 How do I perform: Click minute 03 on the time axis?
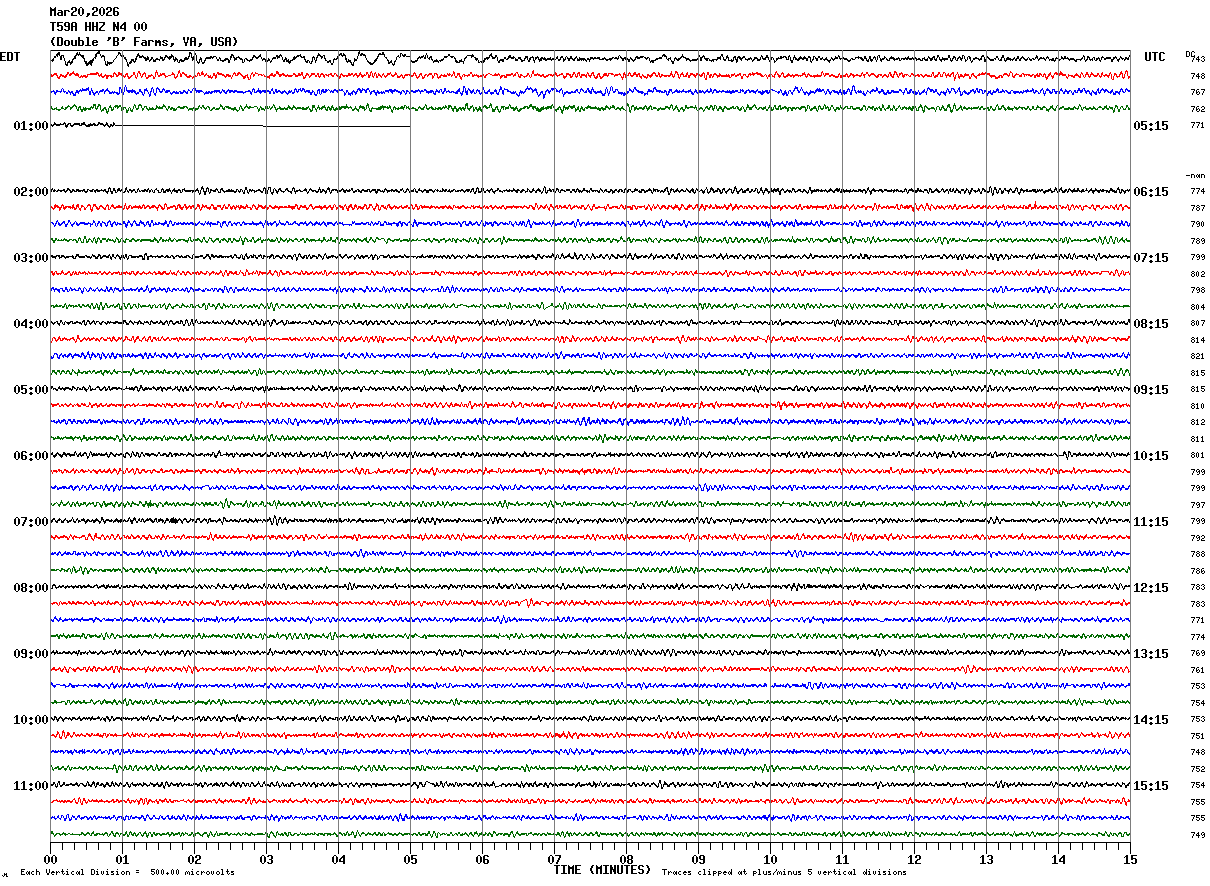[266, 860]
